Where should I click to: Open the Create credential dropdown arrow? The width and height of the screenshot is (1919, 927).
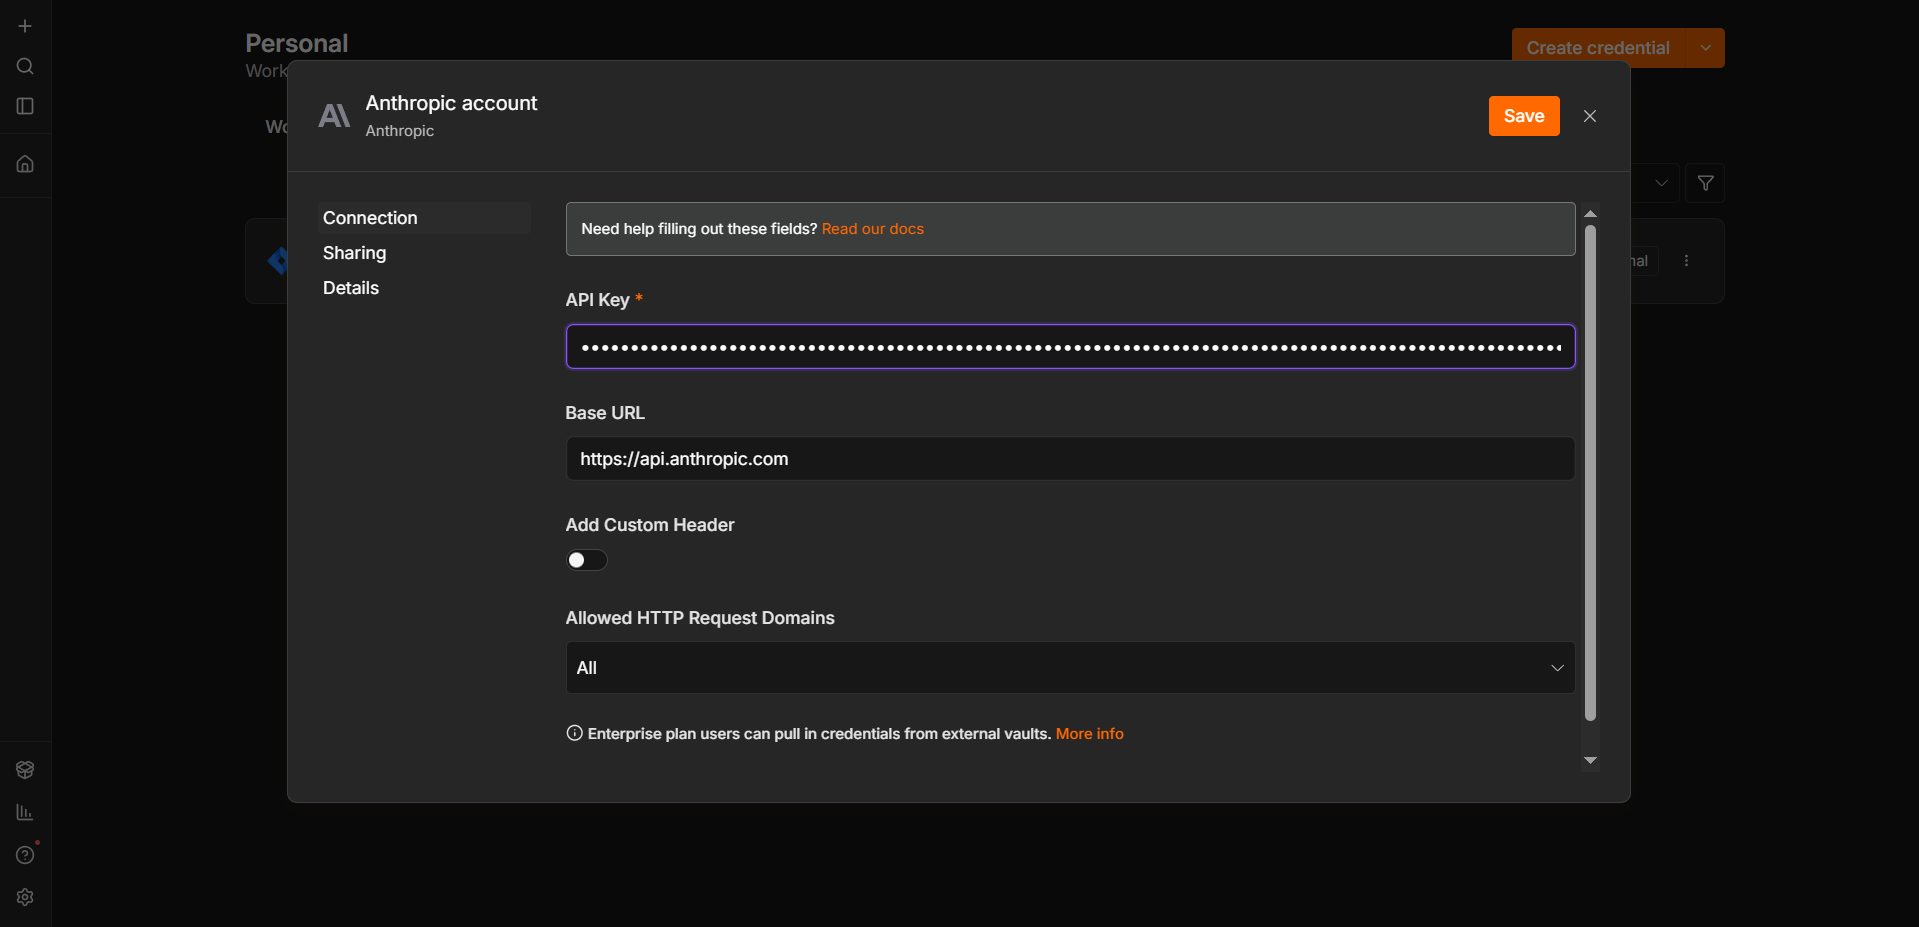tap(1705, 48)
